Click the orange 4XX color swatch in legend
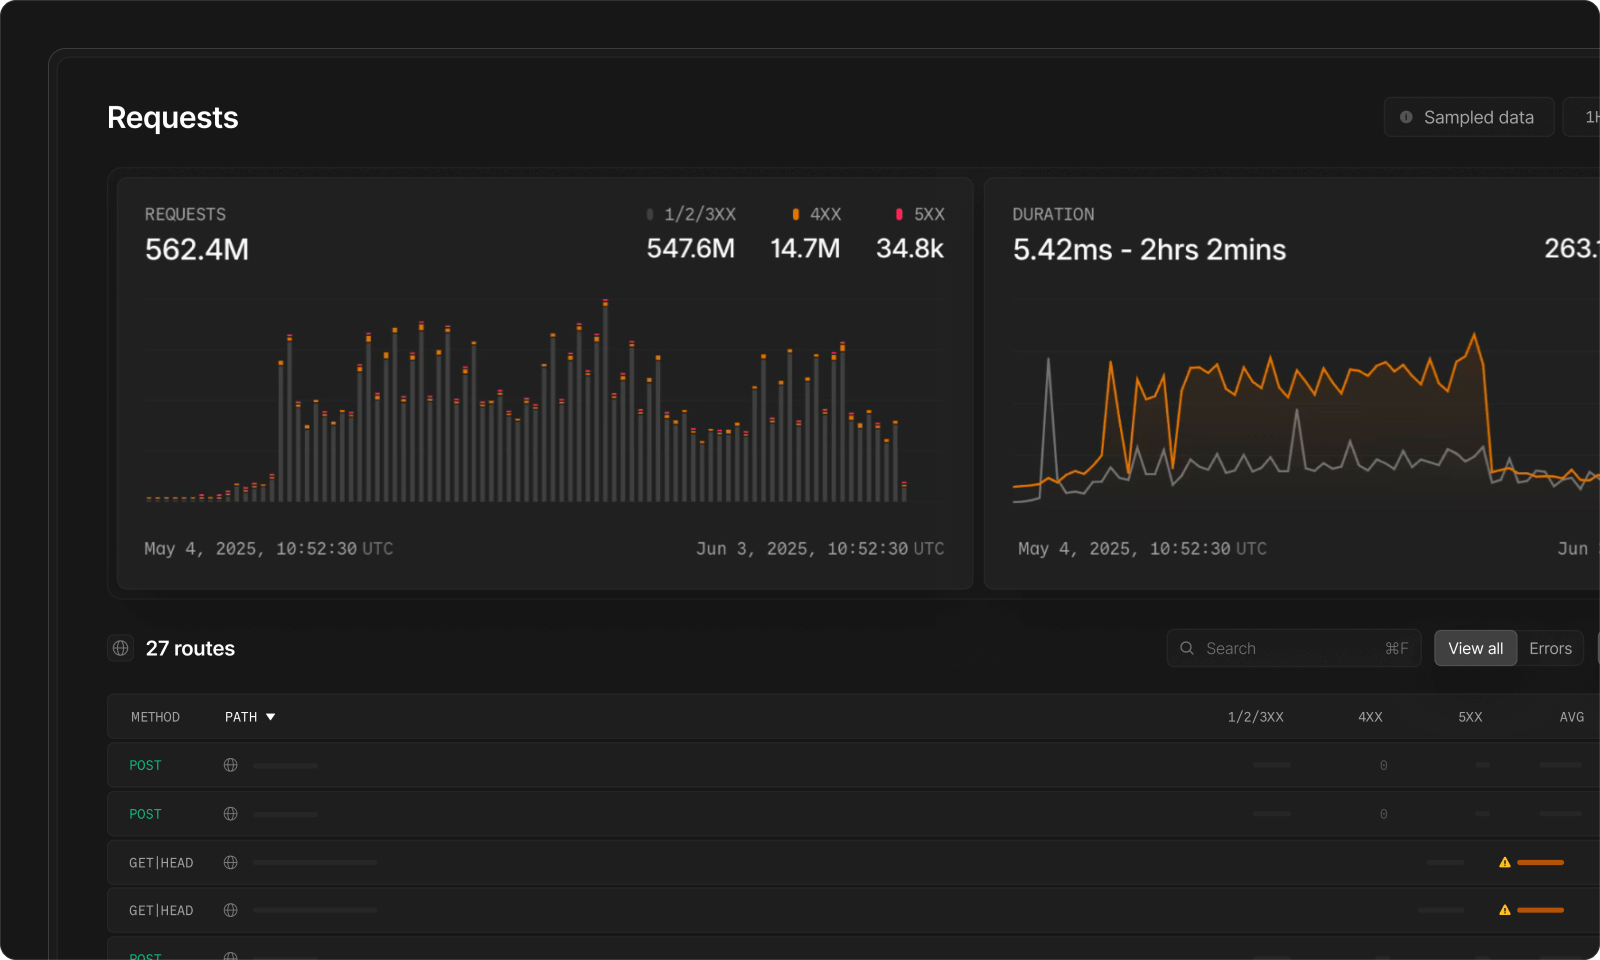Image resolution: width=1600 pixels, height=960 pixels. click(x=796, y=214)
